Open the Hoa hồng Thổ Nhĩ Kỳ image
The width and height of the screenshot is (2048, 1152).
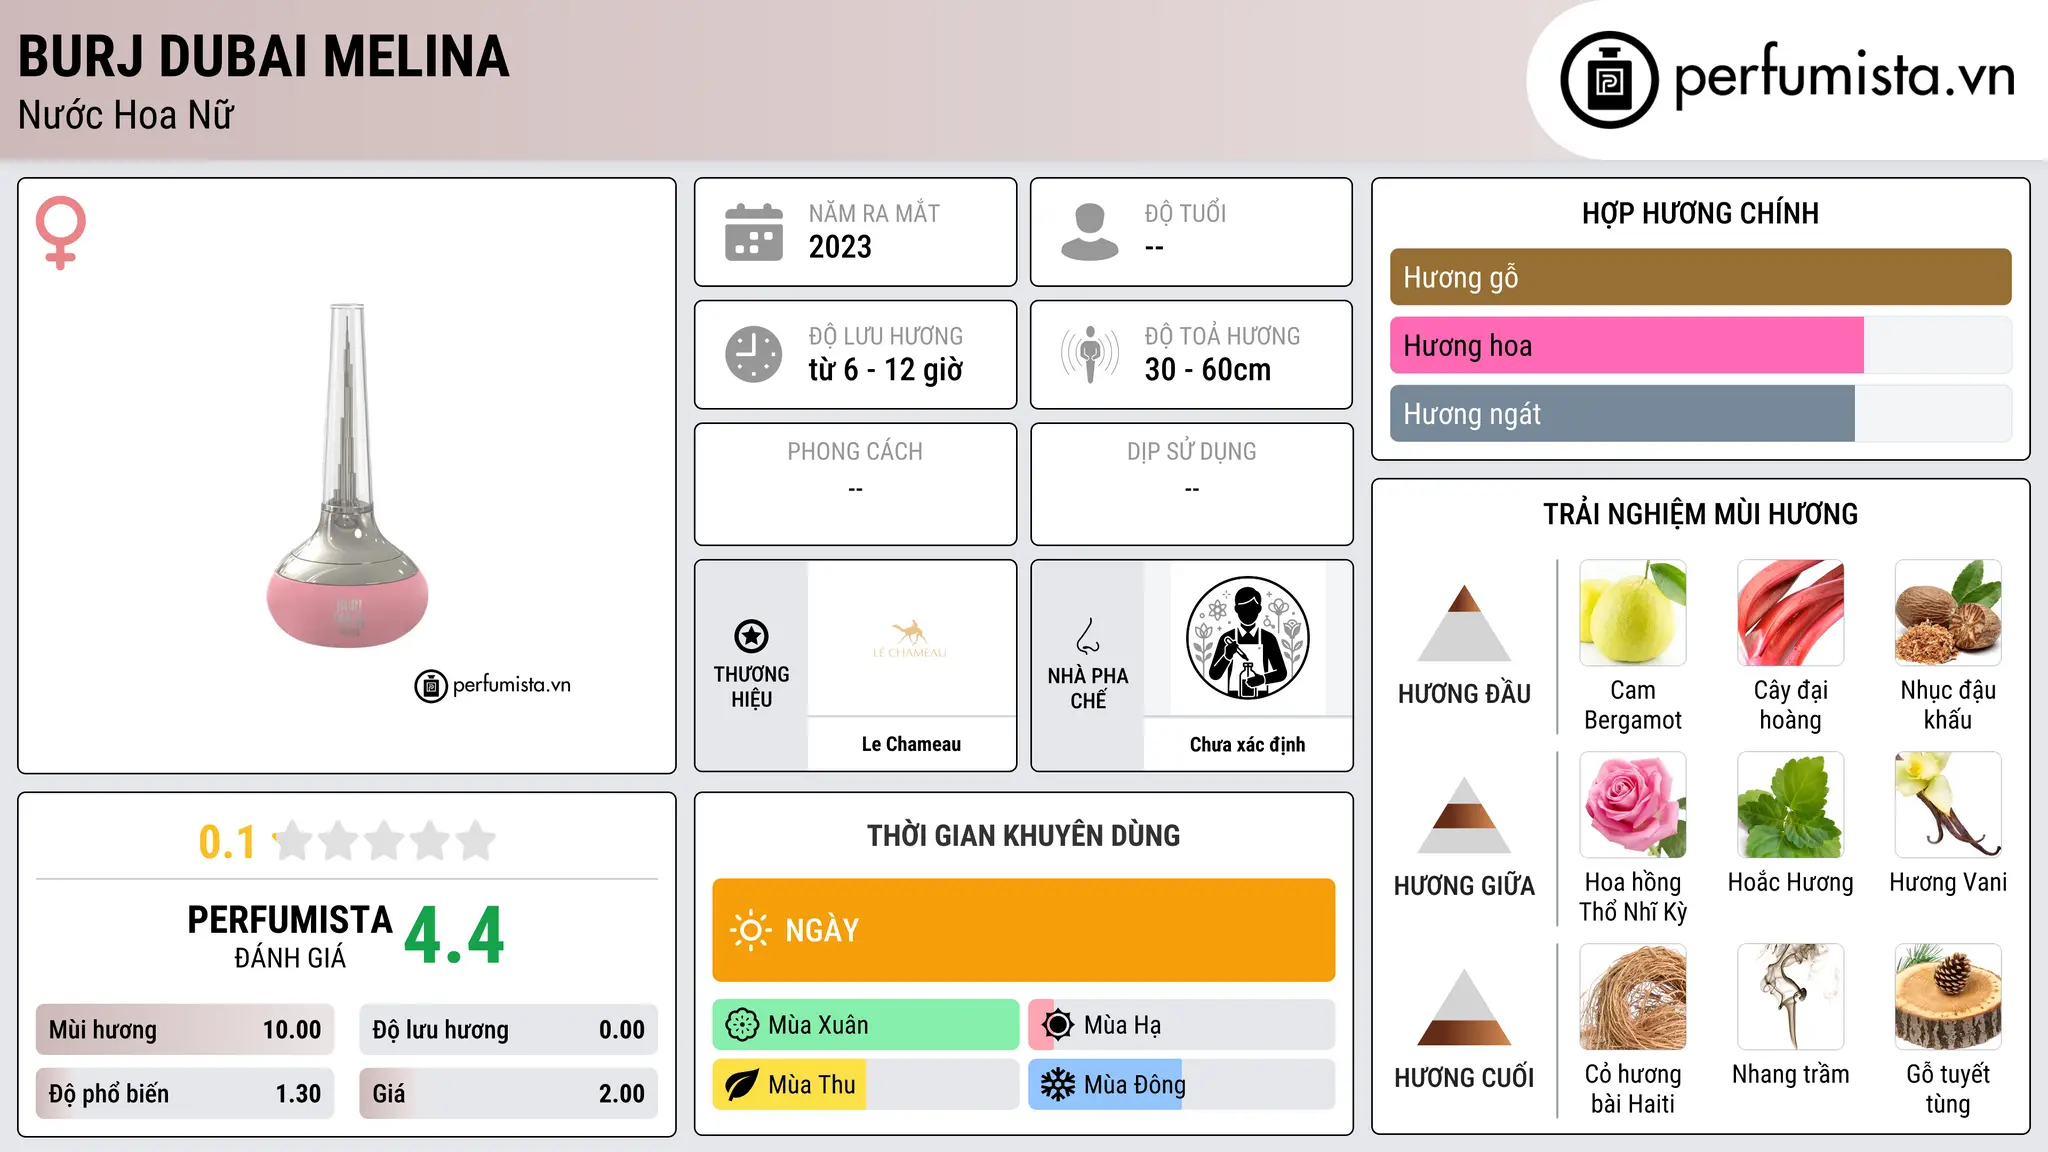(x=1633, y=805)
